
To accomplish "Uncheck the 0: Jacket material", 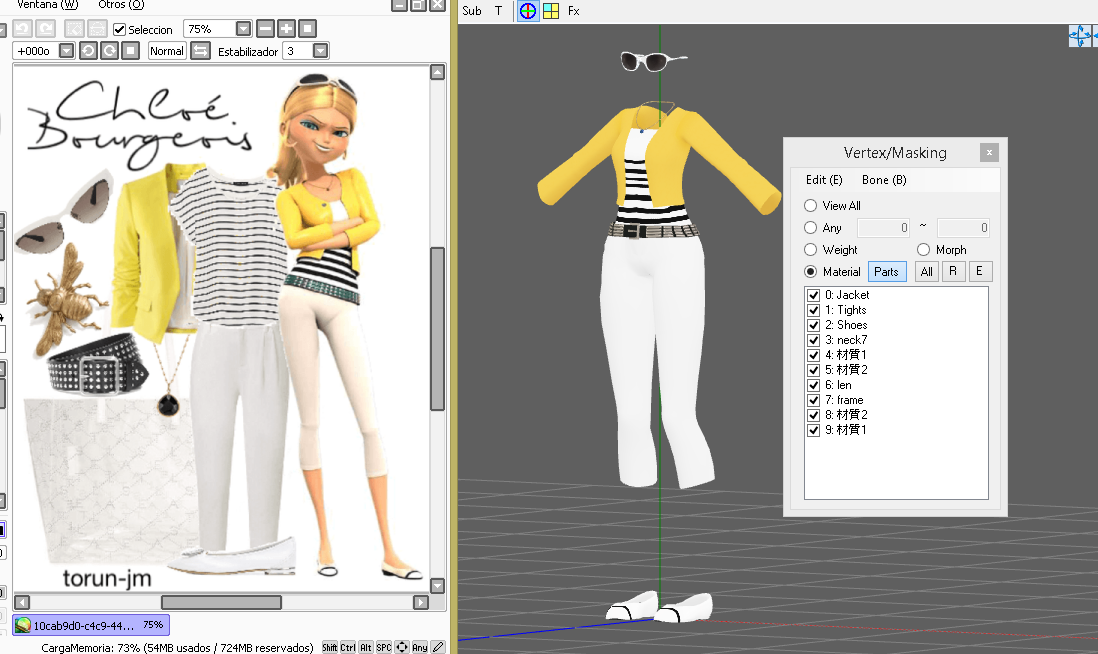I will pos(814,295).
